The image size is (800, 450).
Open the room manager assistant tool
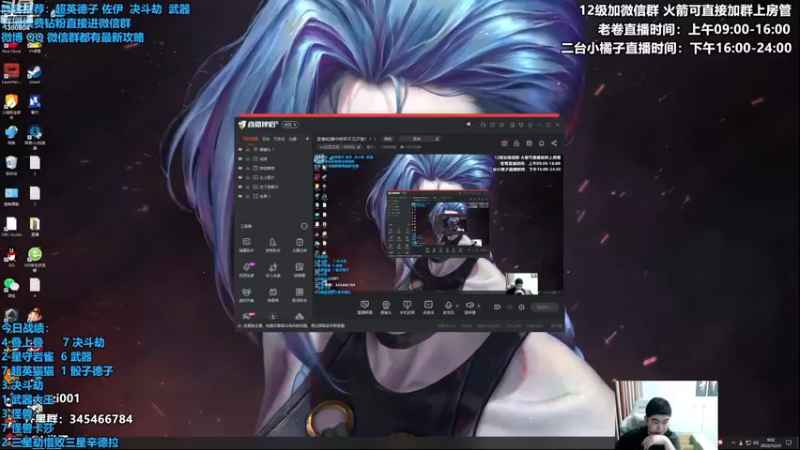273,245
